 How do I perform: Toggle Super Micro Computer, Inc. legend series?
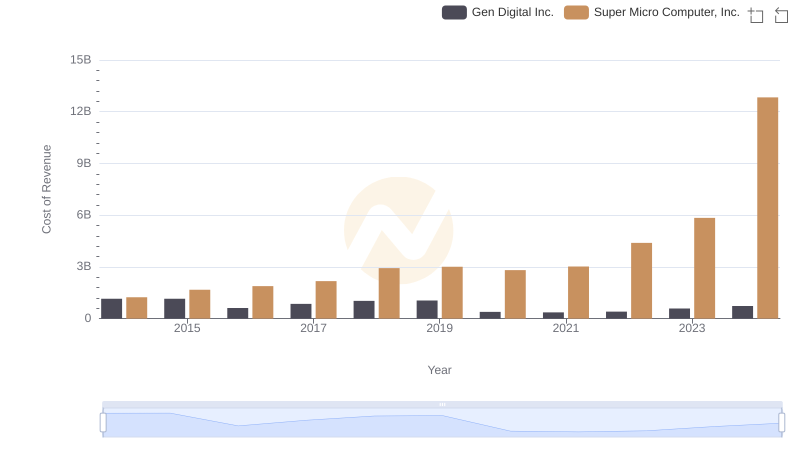652,12
